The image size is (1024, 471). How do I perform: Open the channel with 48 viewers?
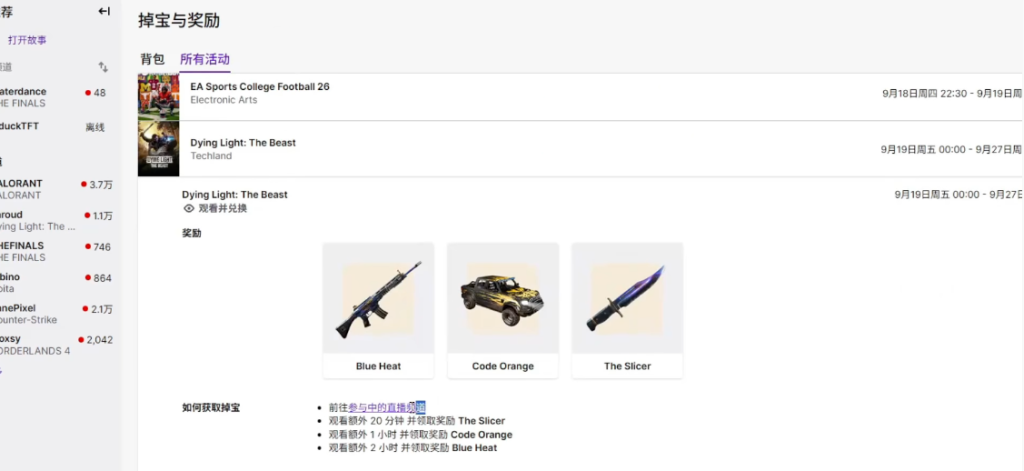click(56, 97)
